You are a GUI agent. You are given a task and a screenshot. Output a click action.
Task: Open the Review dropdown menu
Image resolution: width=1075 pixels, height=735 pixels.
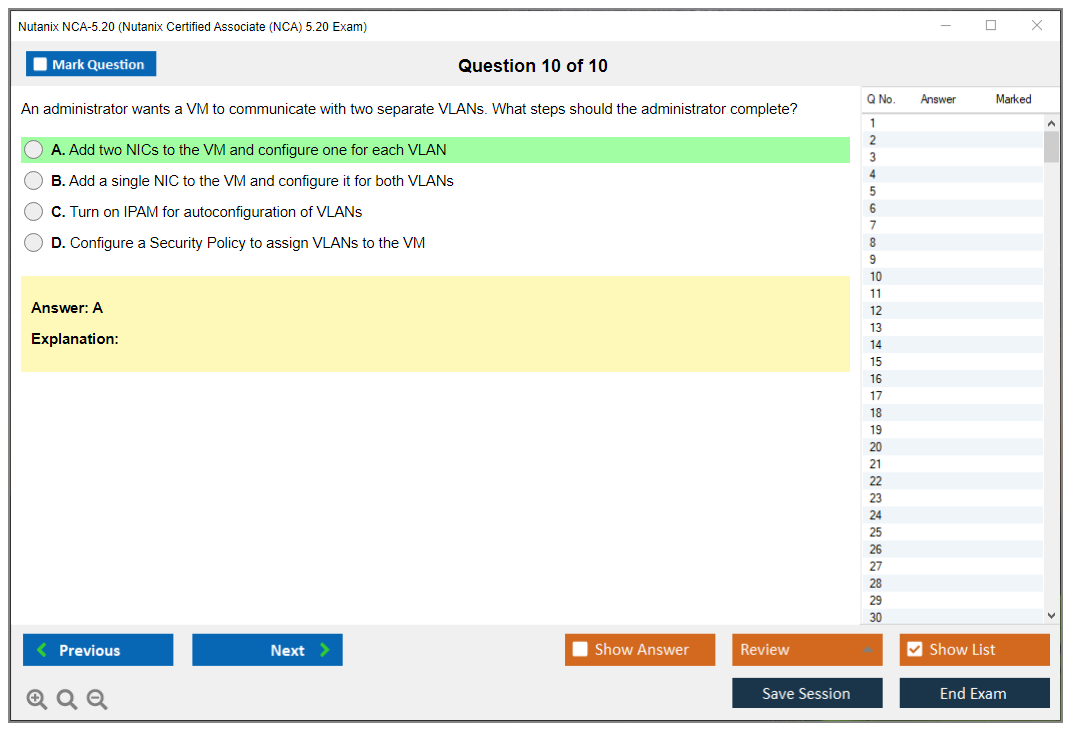(806, 650)
